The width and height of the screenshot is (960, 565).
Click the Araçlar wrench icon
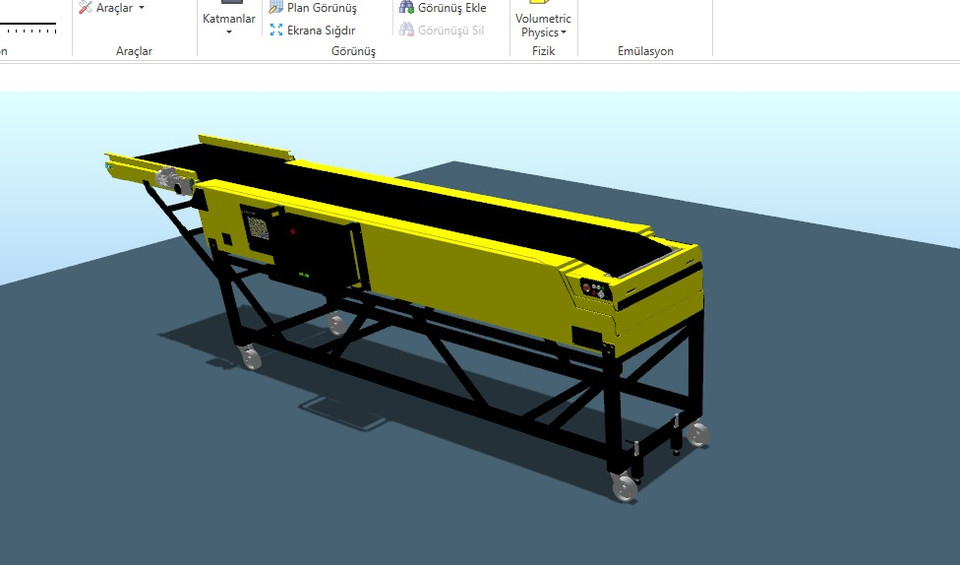tap(86, 7)
